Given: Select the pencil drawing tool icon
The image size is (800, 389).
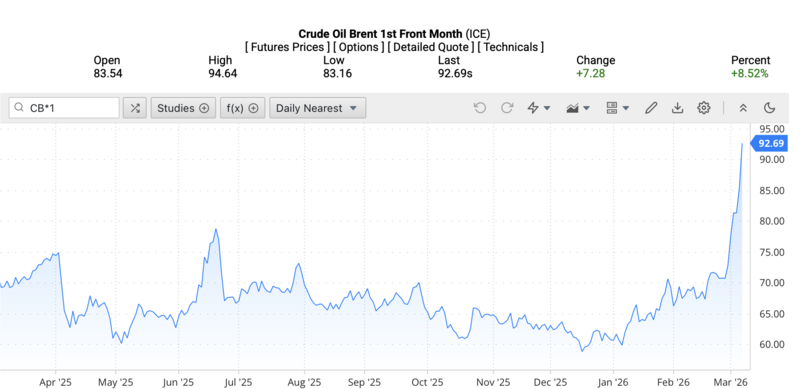Looking at the screenshot, I should (x=651, y=108).
